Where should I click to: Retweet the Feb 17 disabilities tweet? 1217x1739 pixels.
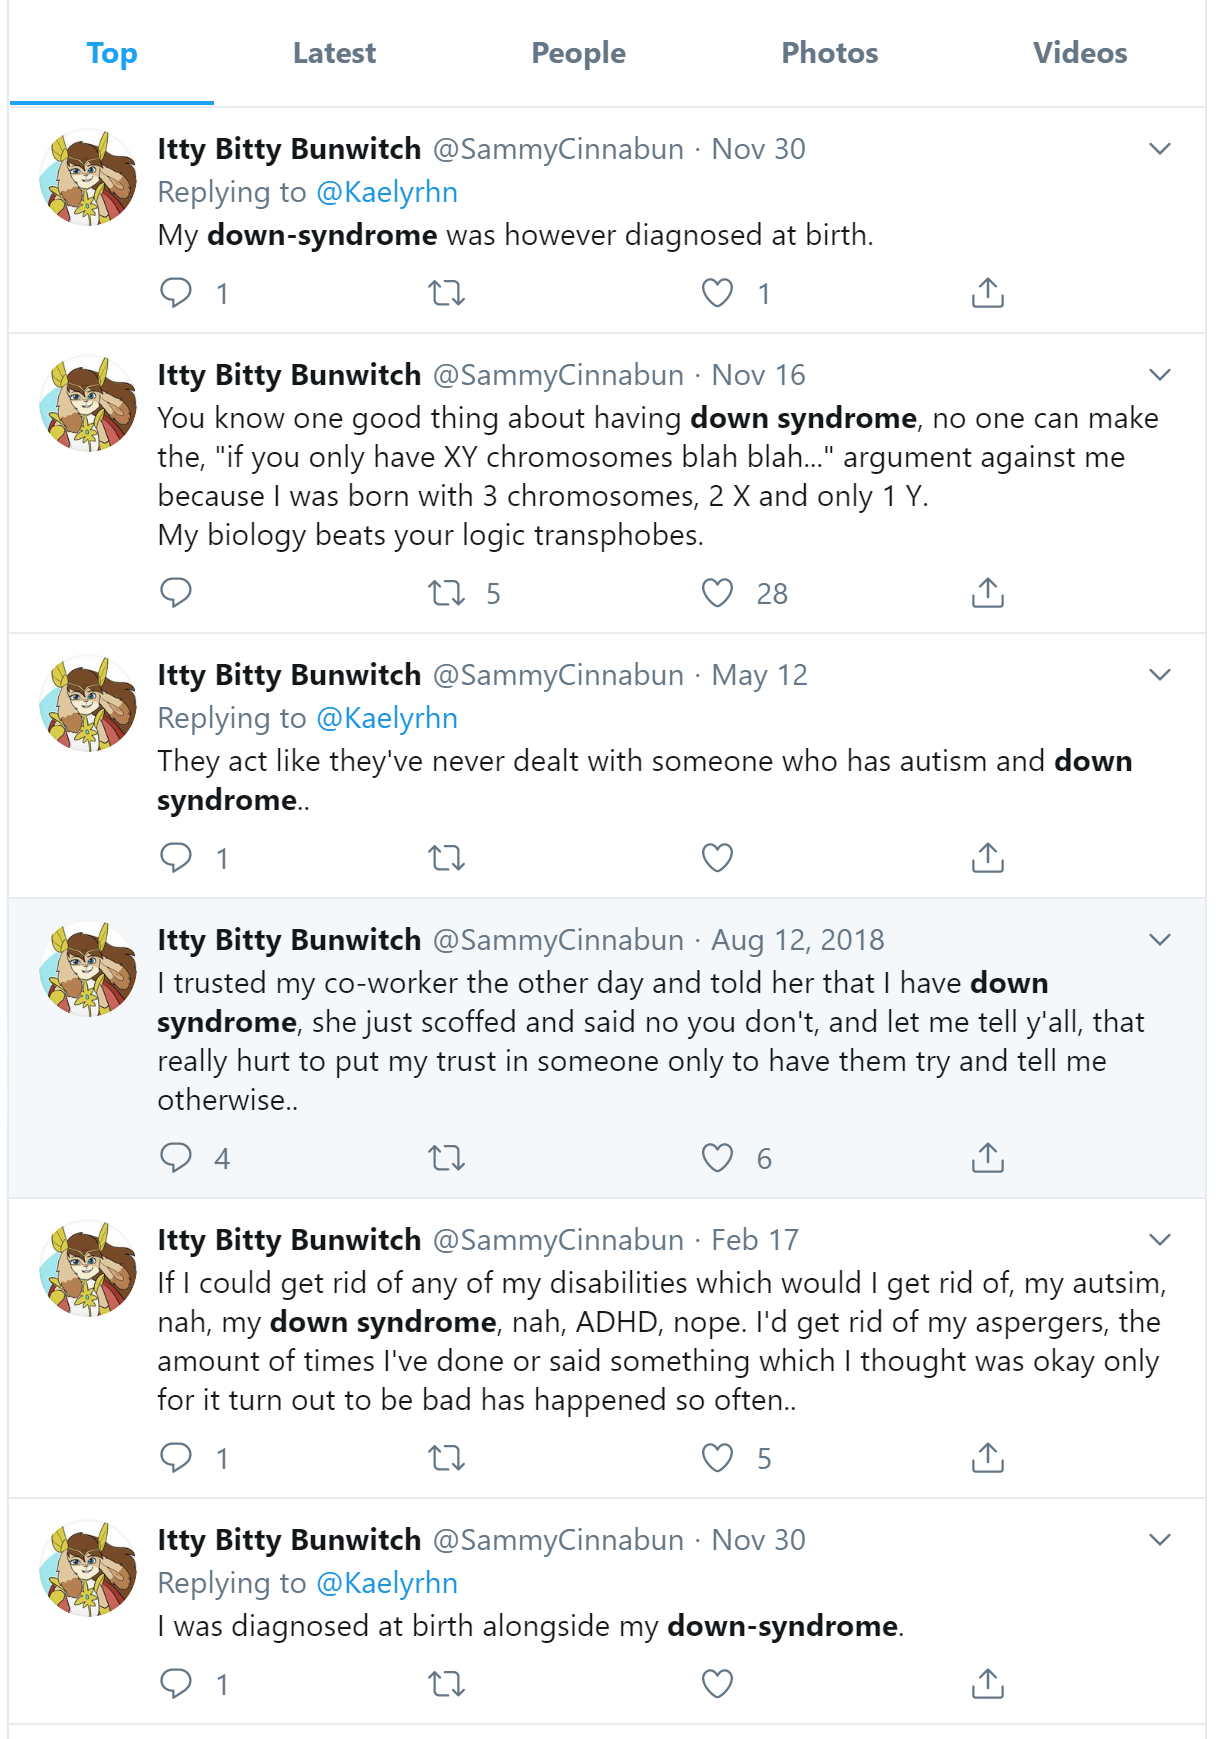click(446, 1458)
